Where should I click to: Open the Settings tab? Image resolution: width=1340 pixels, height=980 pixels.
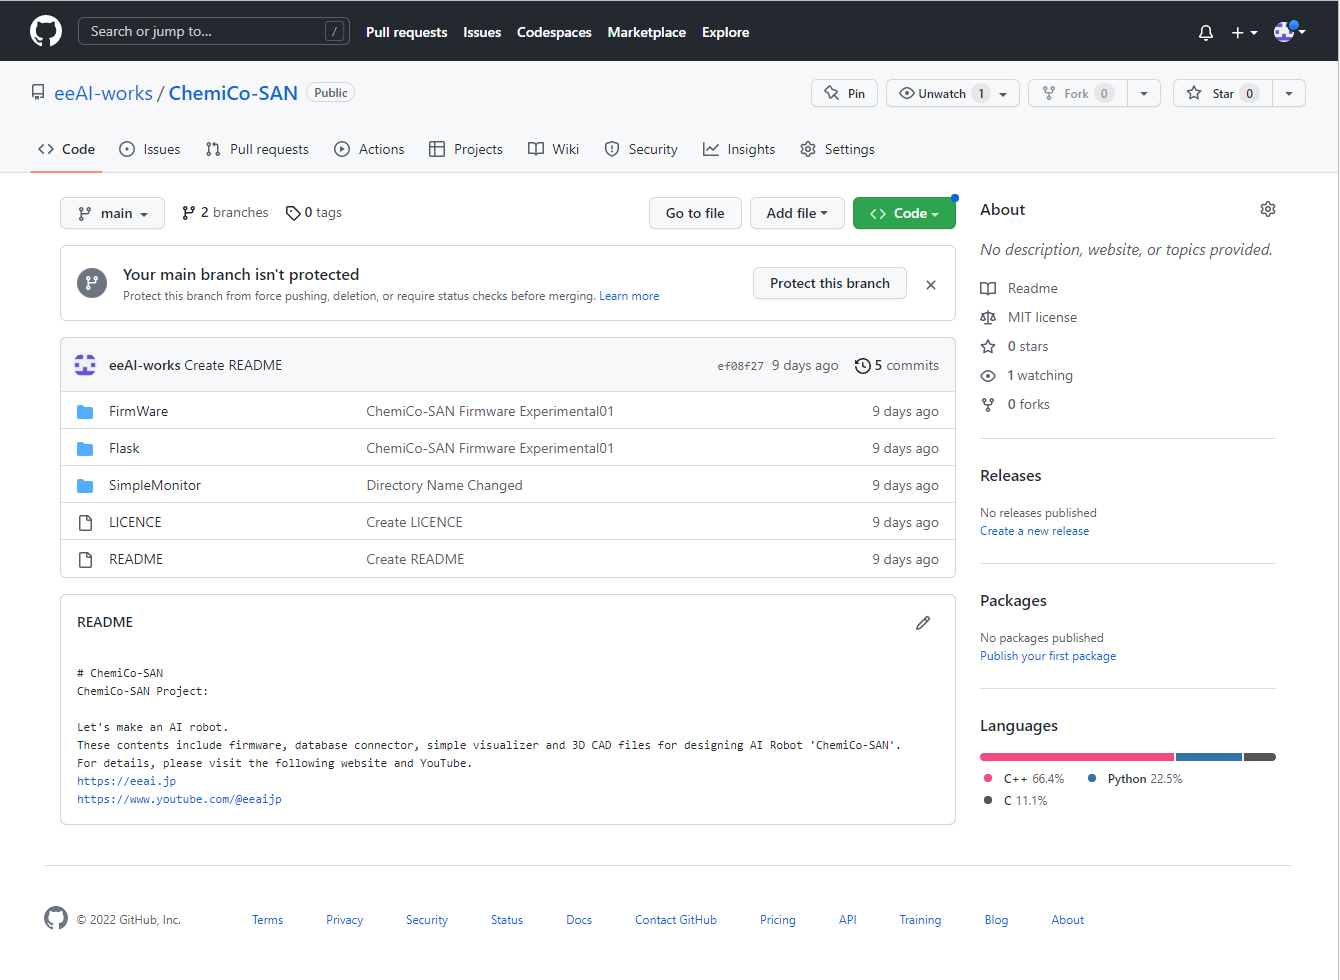click(838, 149)
